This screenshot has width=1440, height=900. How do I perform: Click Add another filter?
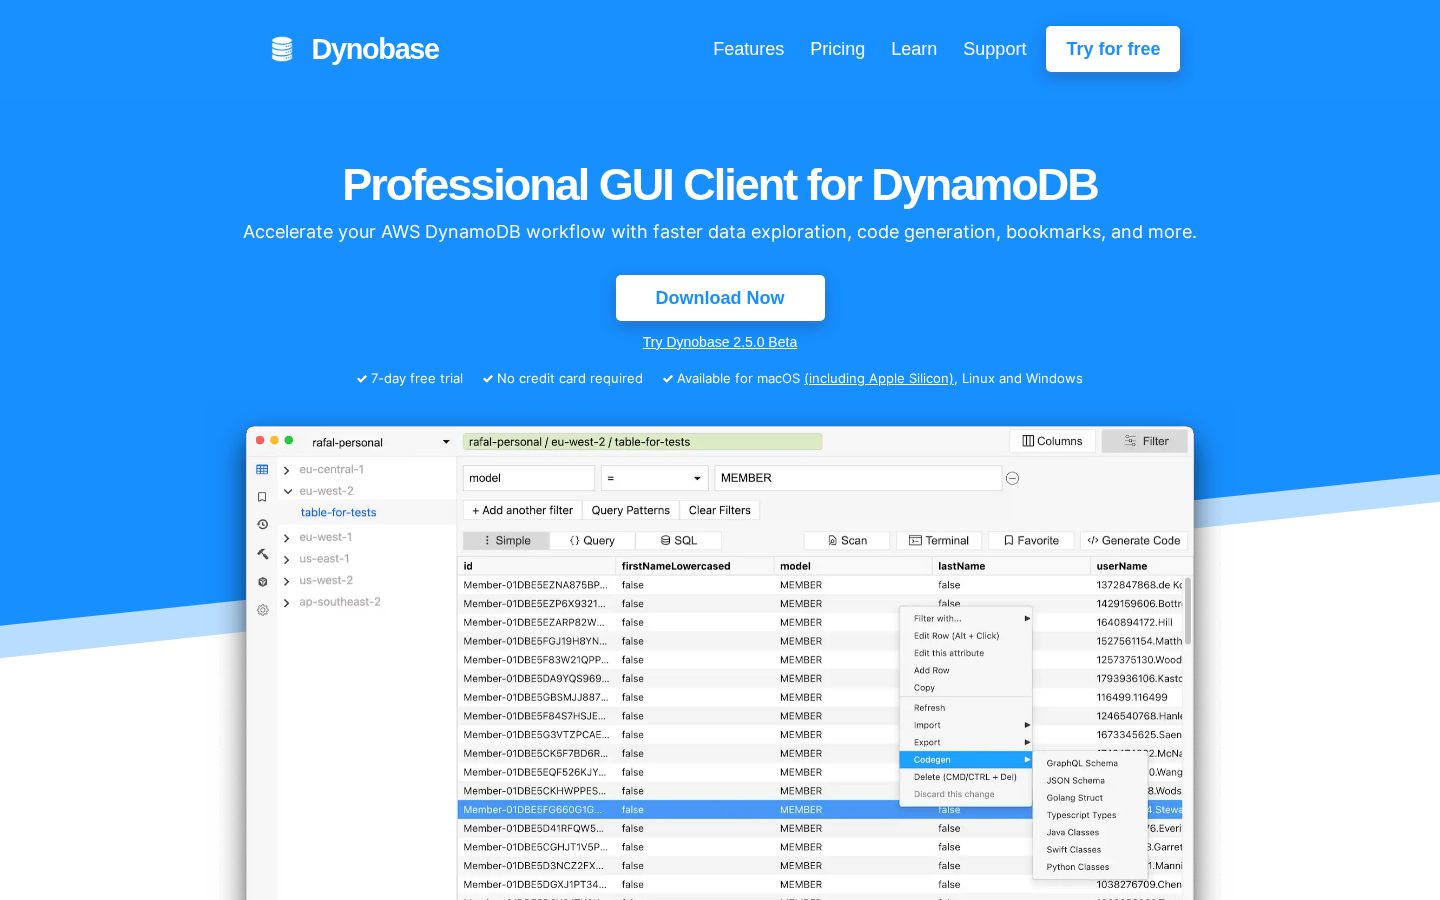click(522, 510)
